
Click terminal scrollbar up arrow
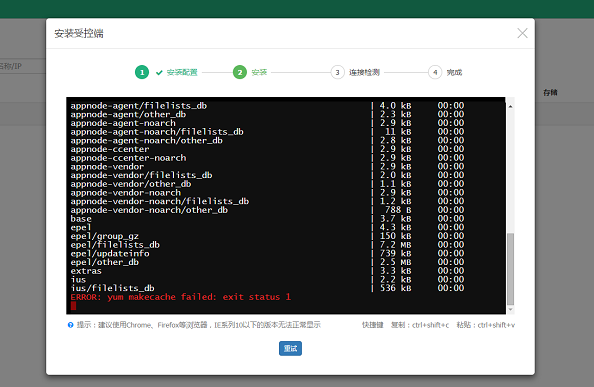(510, 106)
